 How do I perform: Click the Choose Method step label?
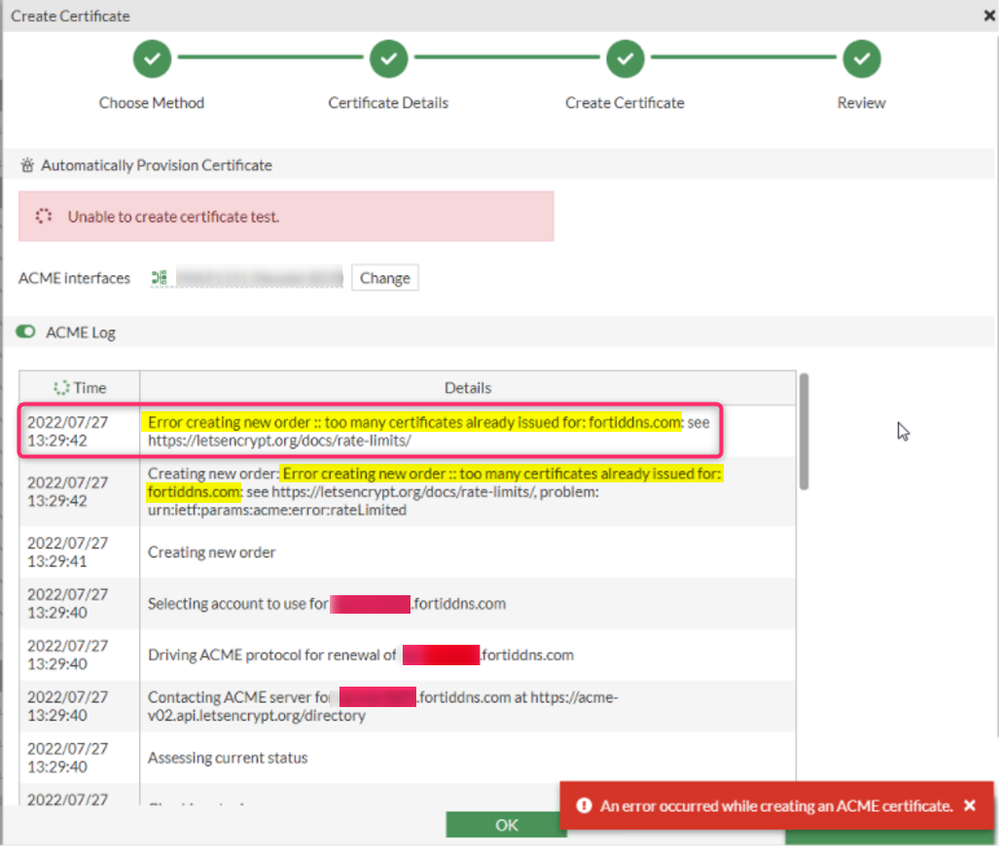tap(152, 103)
